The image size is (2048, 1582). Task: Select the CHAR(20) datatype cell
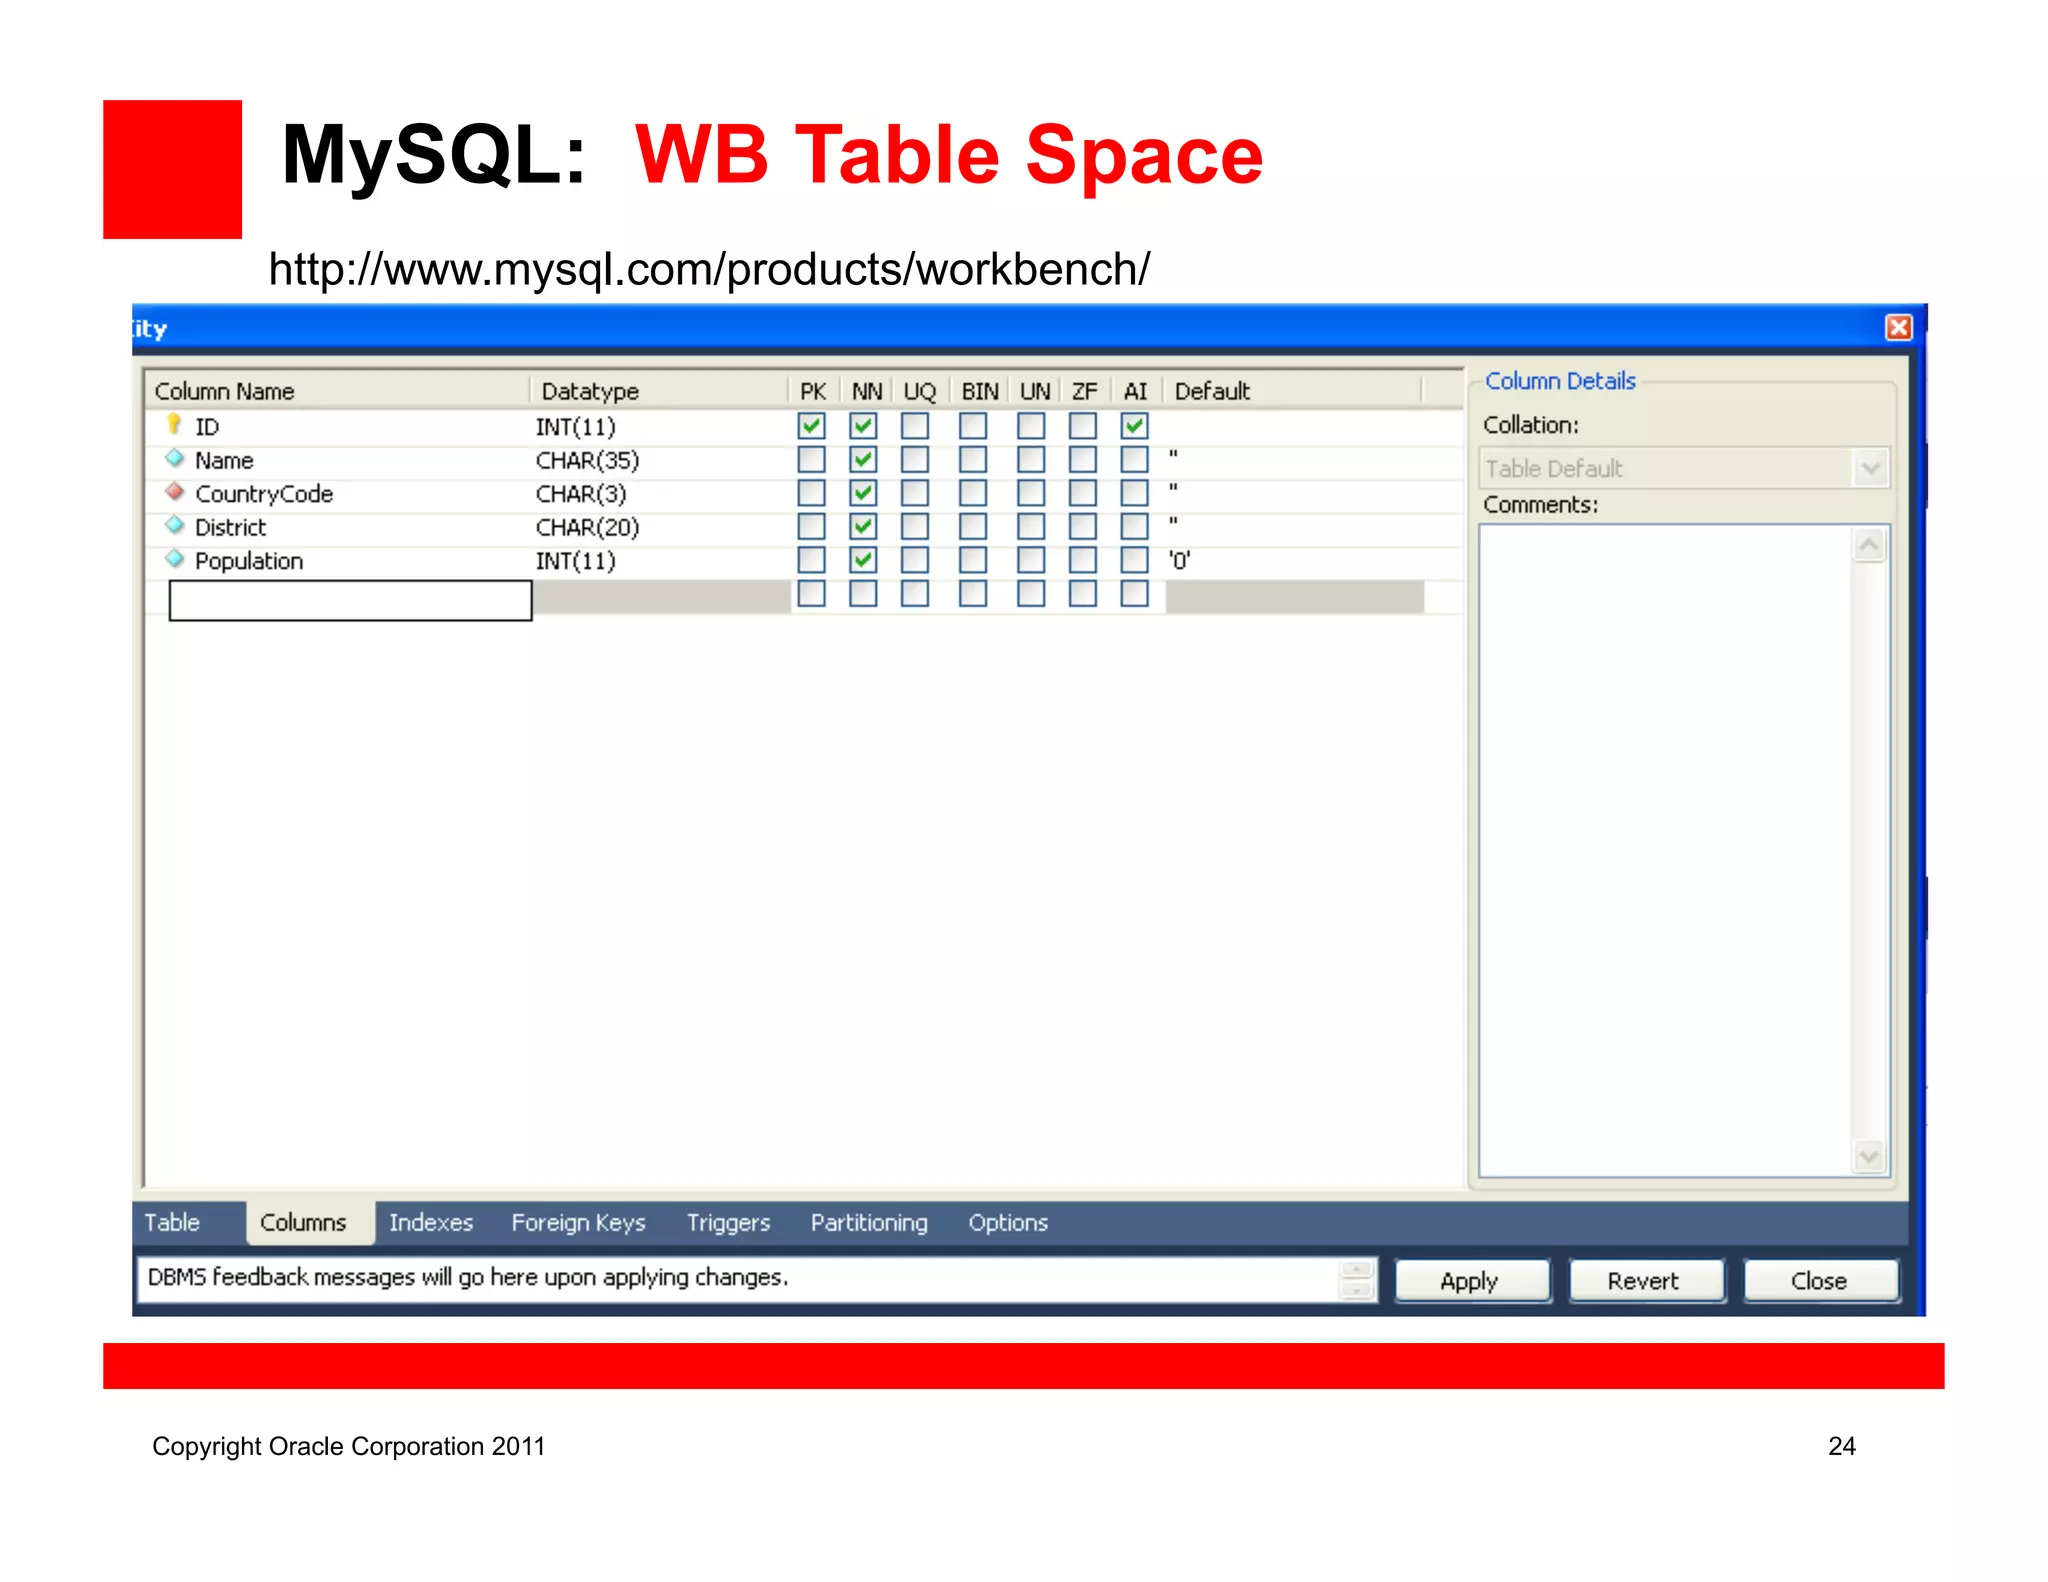coord(587,527)
